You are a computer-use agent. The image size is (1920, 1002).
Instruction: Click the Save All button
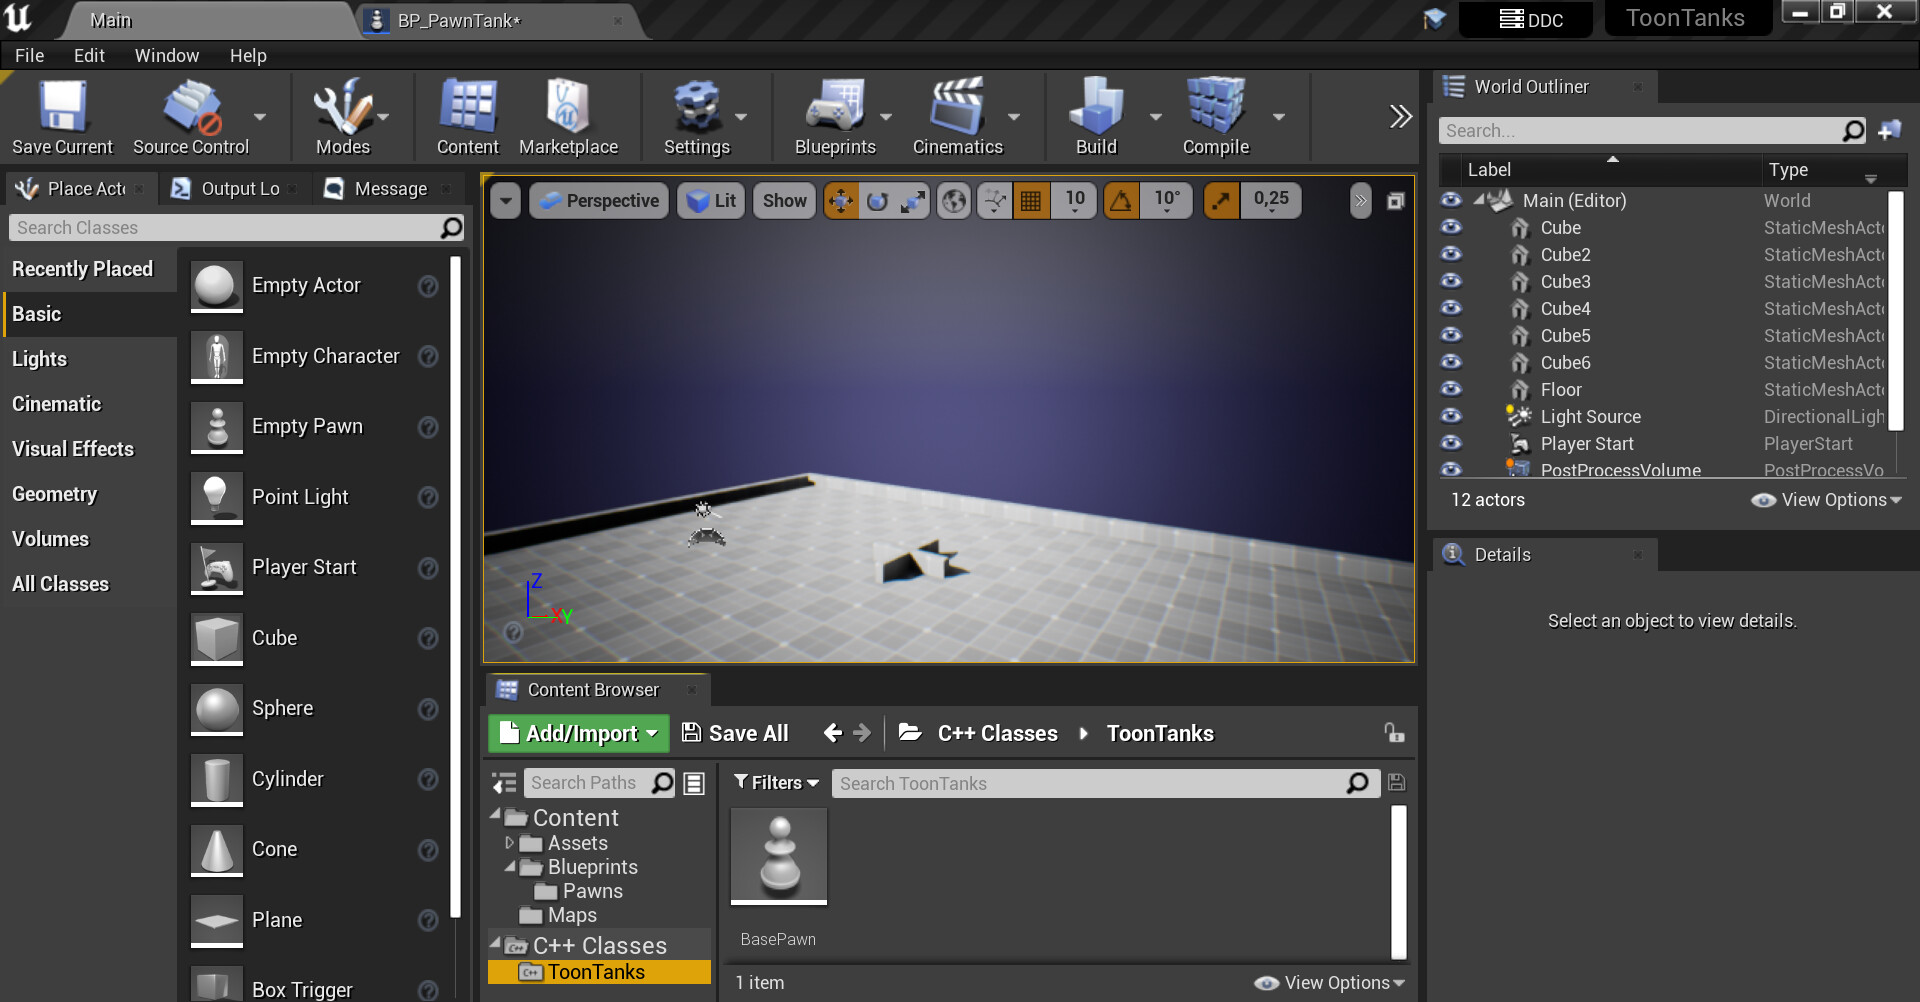coord(735,733)
